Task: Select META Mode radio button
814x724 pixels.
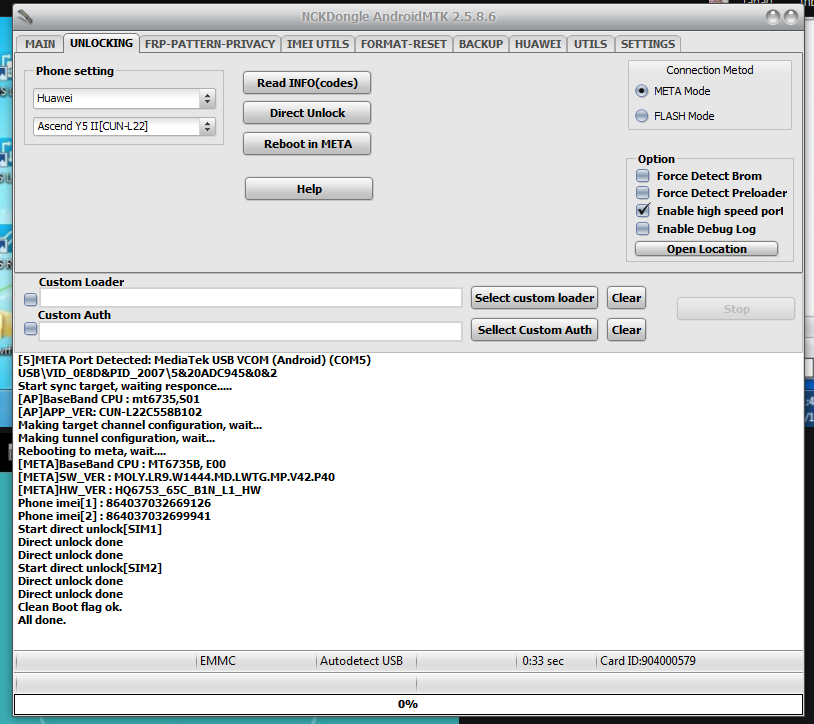Action: tap(642, 91)
